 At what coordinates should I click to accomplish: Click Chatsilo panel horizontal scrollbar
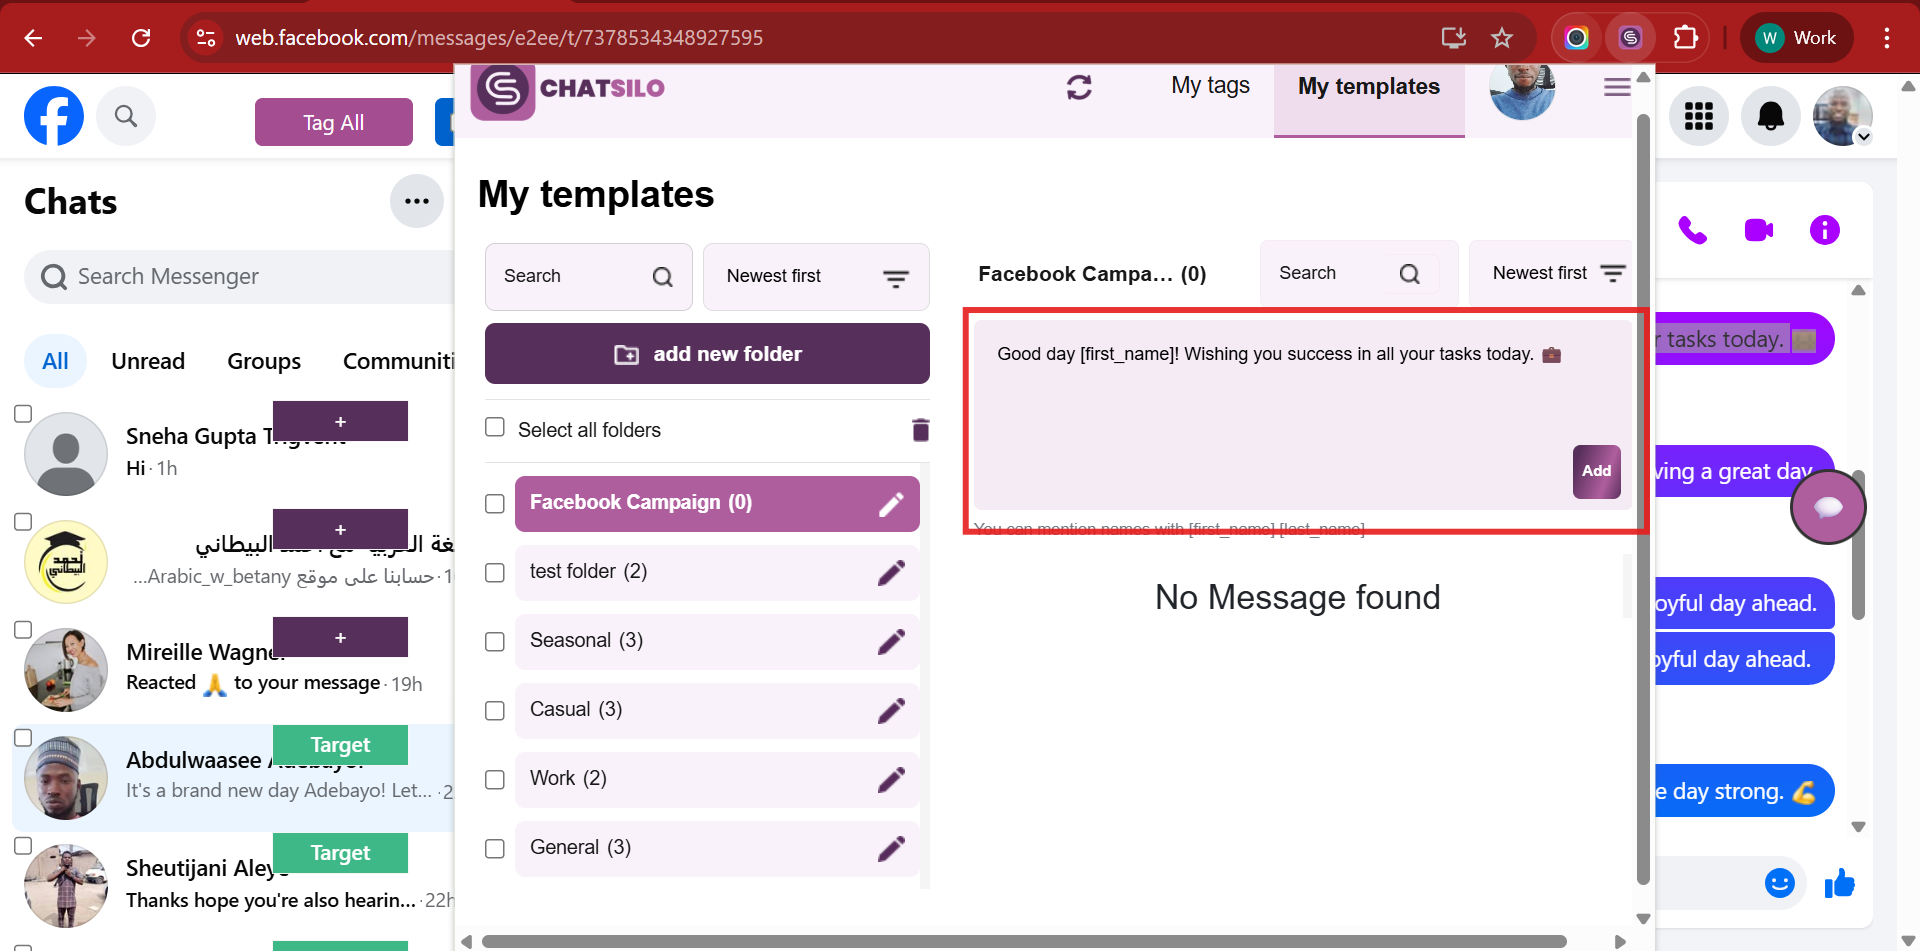(1024, 942)
